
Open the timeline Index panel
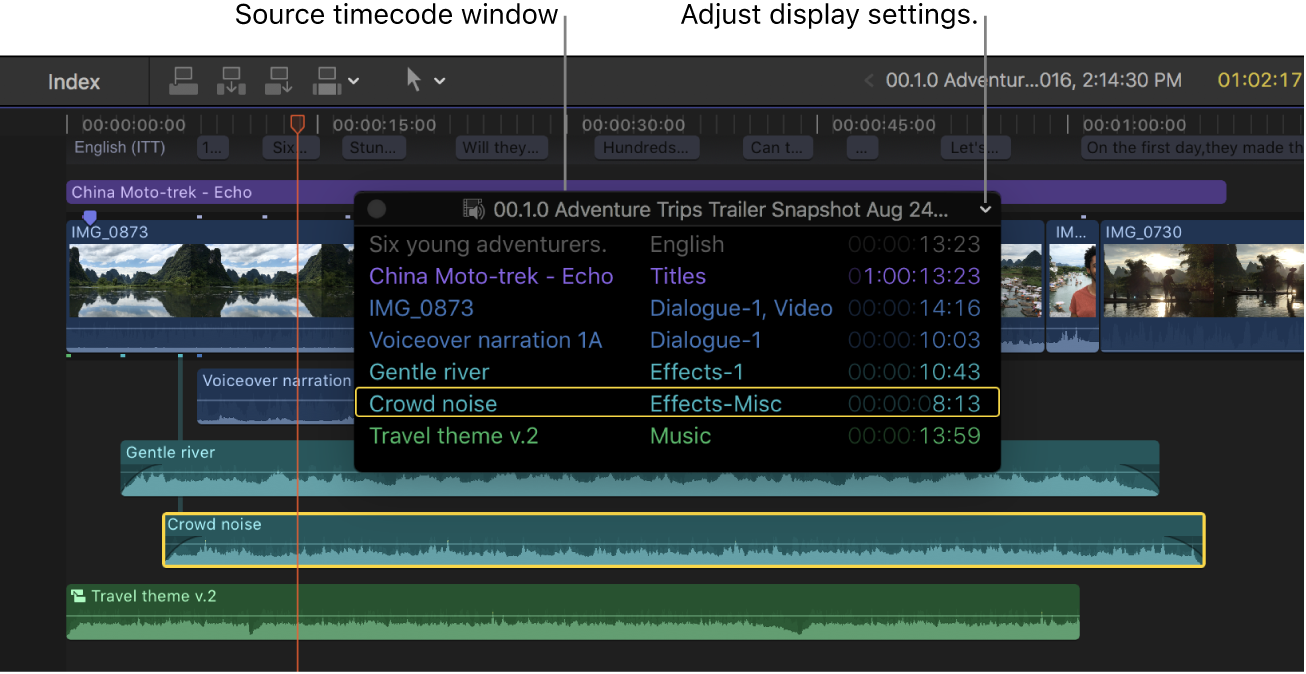click(73, 81)
